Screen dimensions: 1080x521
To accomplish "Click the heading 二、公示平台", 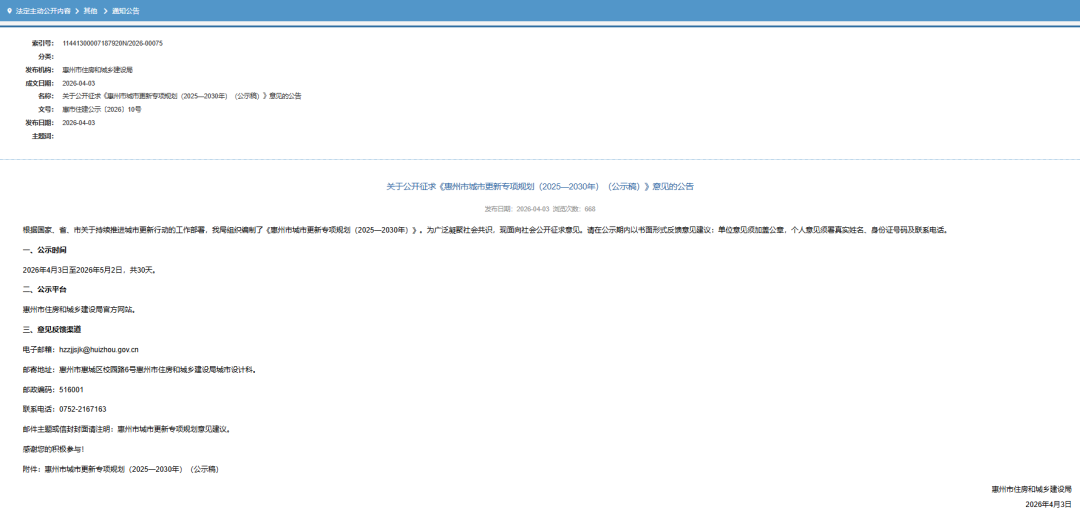I will point(45,289).
